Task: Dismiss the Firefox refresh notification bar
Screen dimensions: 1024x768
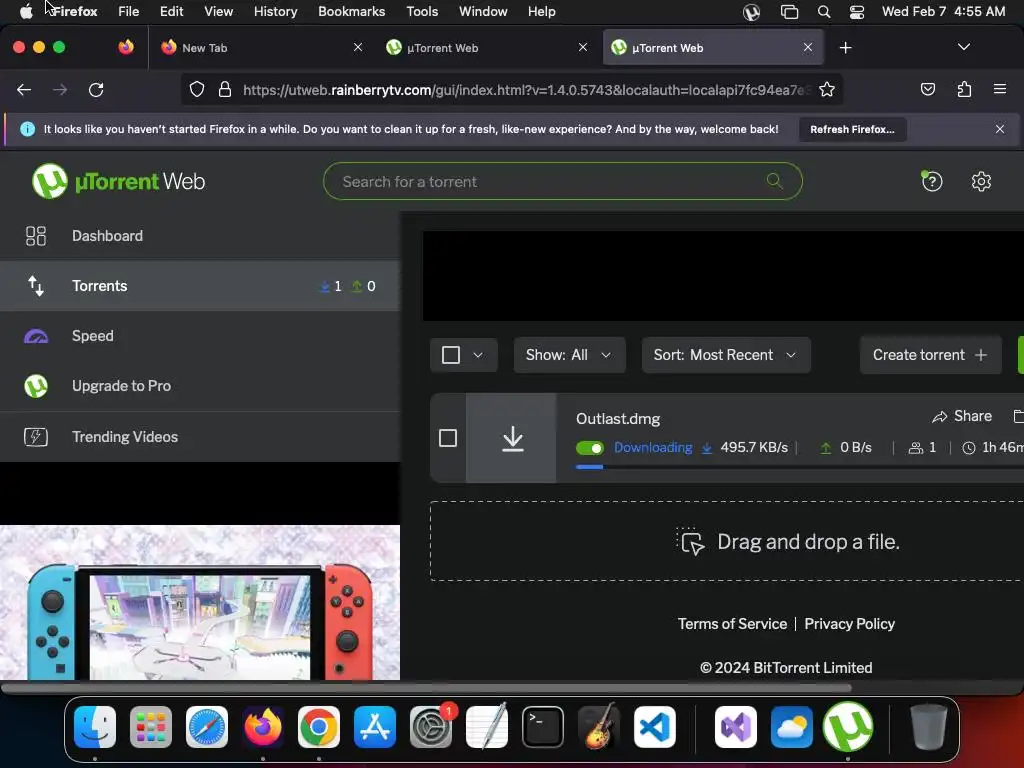Action: tap(999, 129)
